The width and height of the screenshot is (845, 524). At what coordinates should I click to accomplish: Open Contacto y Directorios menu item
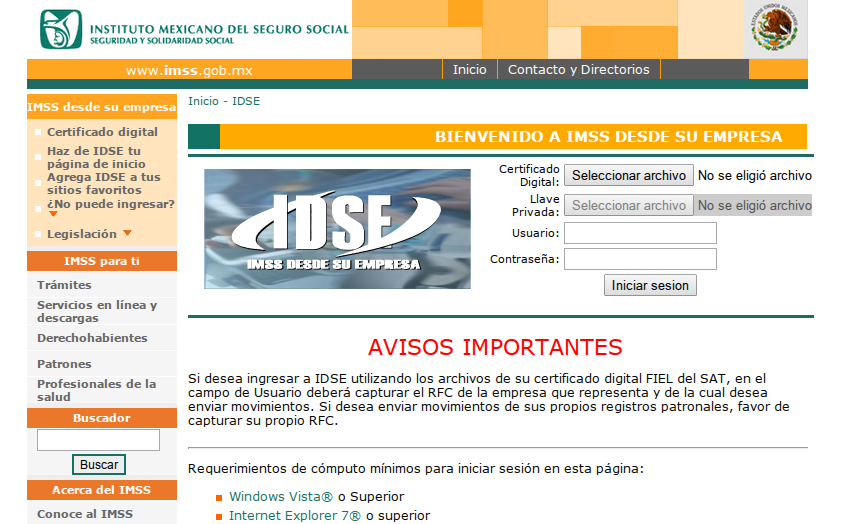pyautogui.click(x=579, y=70)
